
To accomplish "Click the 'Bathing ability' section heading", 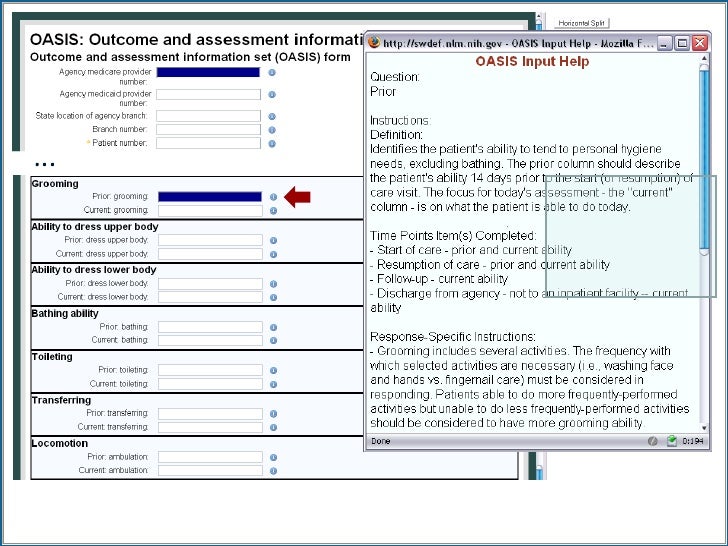I will click(65, 314).
